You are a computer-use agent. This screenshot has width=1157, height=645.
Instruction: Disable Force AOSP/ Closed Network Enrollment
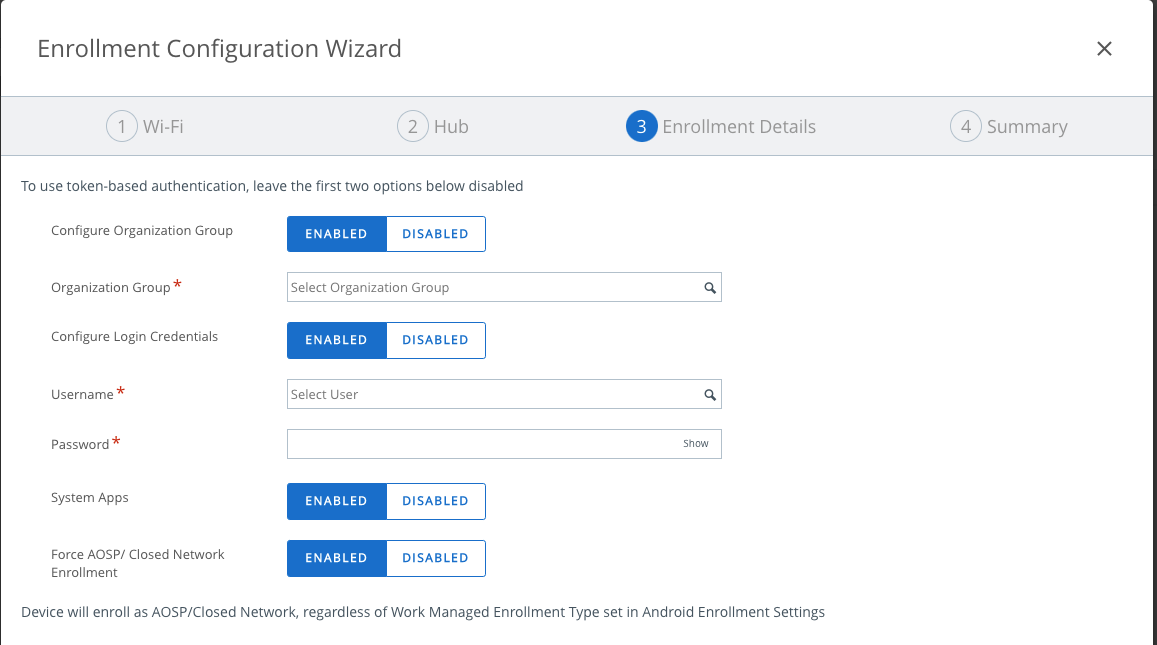tap(436, 558)
